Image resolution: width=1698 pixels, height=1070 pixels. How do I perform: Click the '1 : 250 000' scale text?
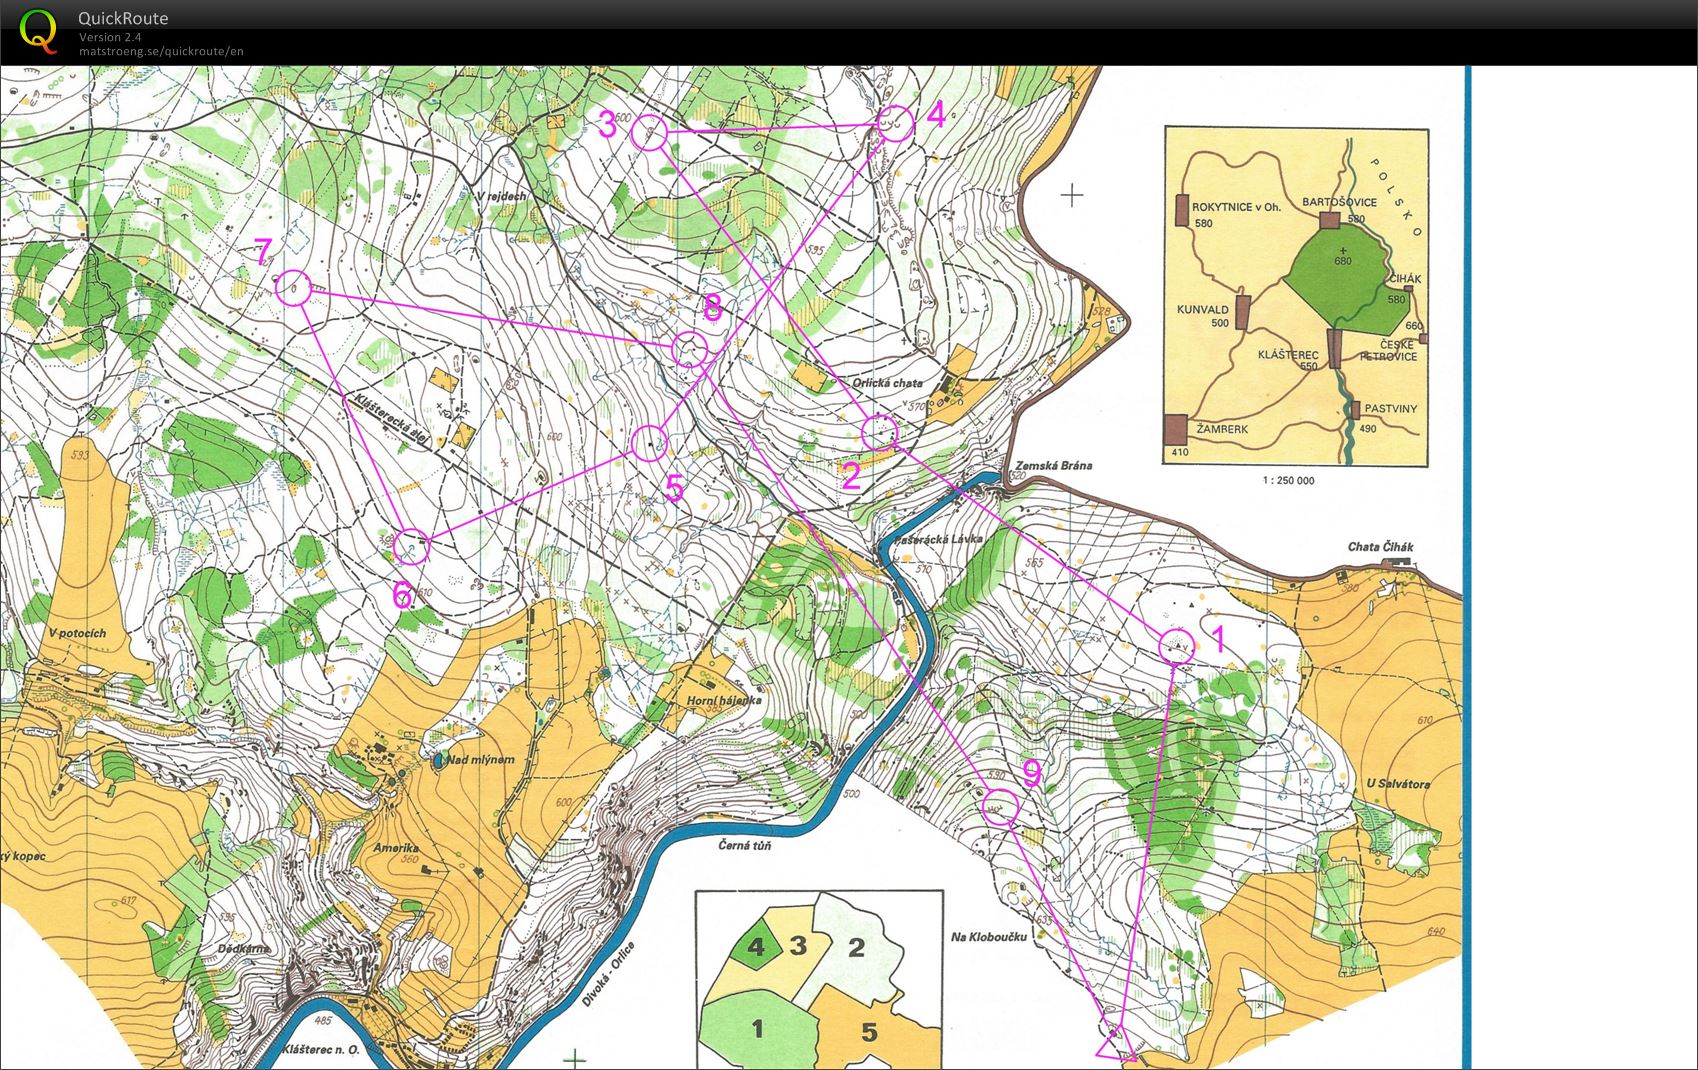pyautogui.click(x=1289, y=480)
